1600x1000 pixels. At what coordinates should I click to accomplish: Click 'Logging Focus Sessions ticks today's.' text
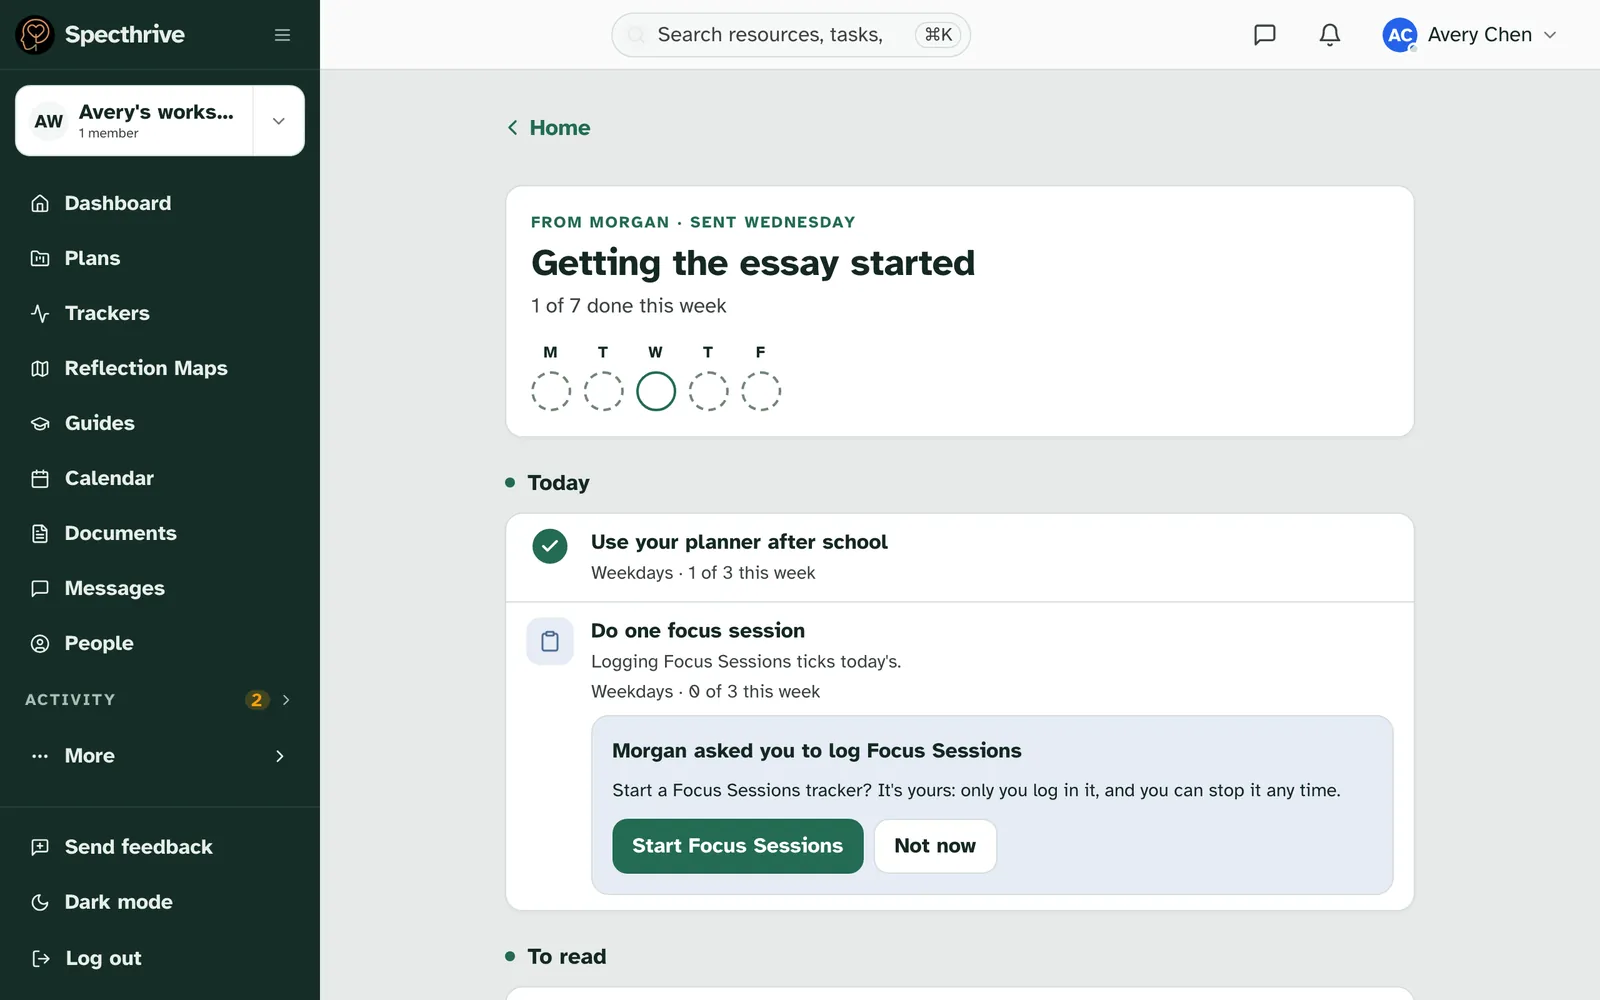746,662
